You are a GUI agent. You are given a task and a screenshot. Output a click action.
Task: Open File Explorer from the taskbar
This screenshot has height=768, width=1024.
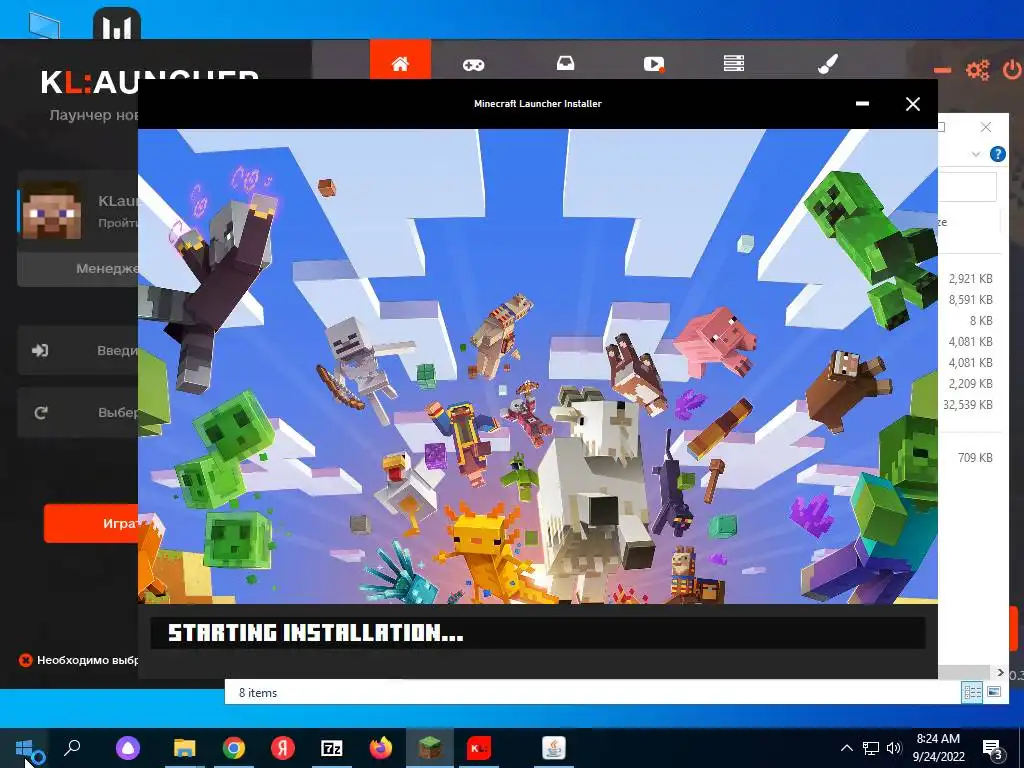185,748
